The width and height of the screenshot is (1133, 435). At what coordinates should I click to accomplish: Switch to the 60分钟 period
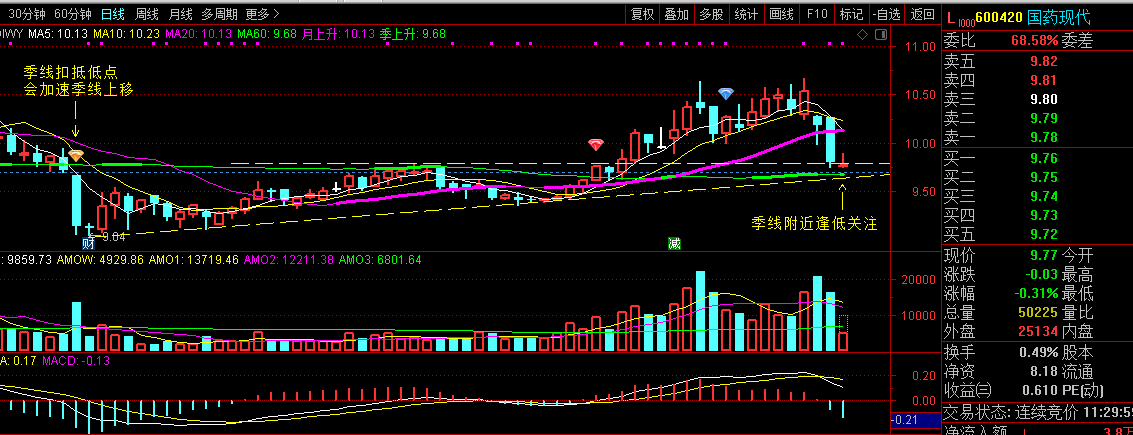coord(73,14)
